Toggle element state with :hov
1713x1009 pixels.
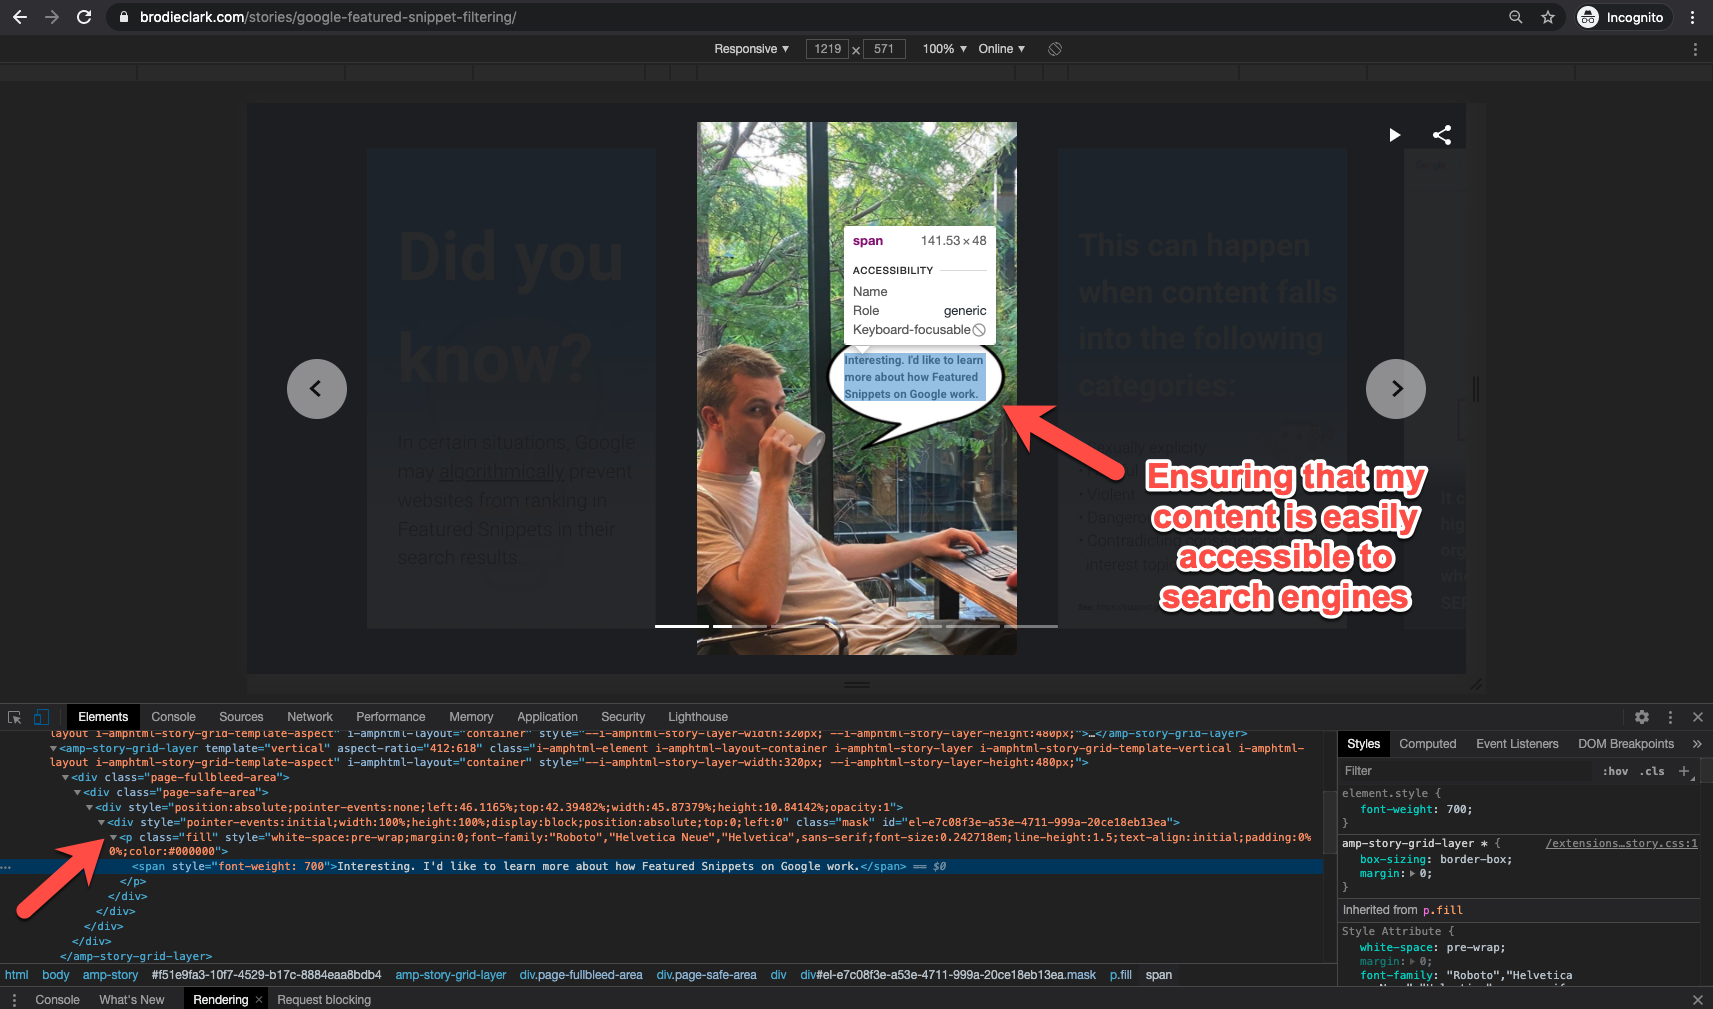pos(1615,771)
